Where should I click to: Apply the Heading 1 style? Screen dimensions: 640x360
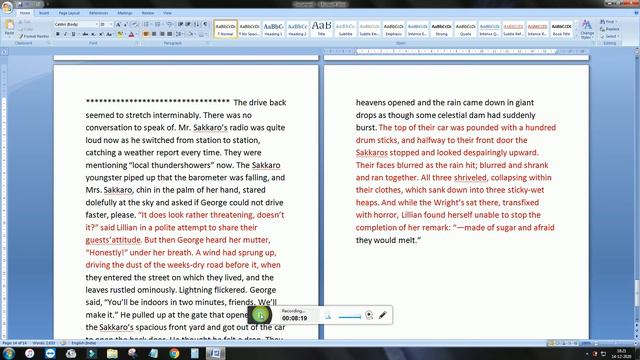coord(273,29)
